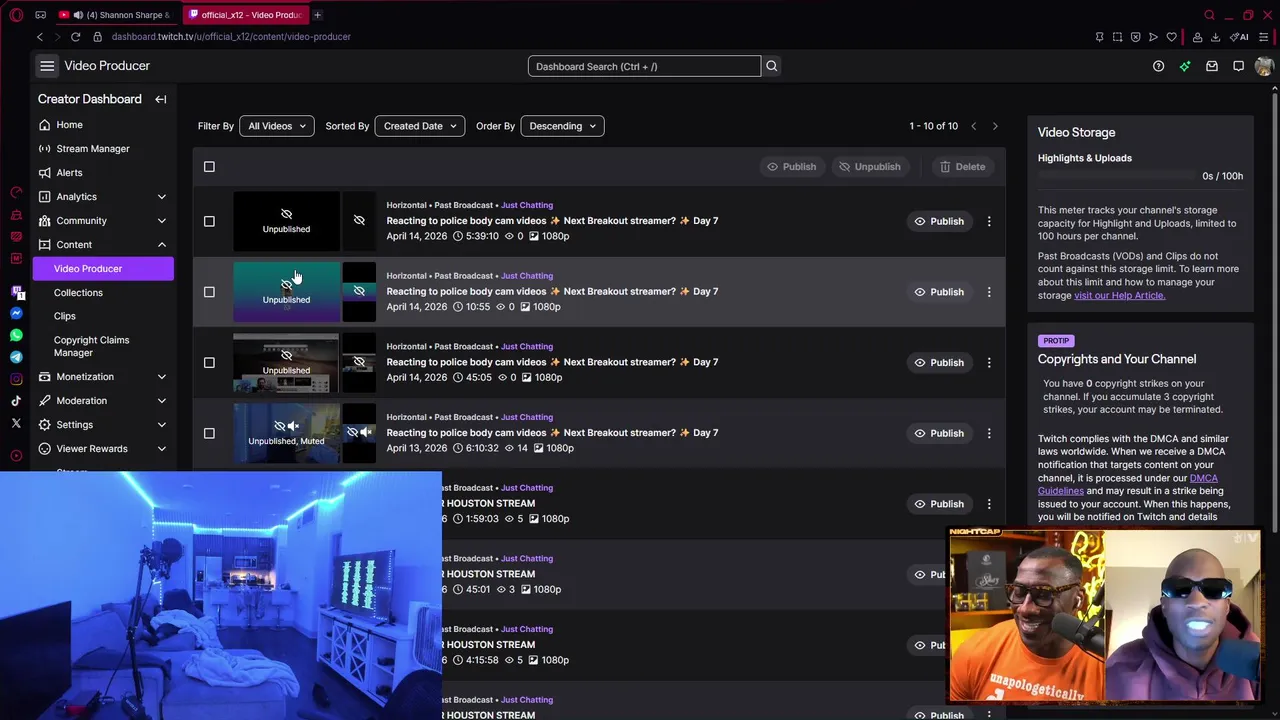The height and width of the screenshot is (720, 1280).
Task: Open TikTok in the Opera sidebar
Action: point(16,401)
